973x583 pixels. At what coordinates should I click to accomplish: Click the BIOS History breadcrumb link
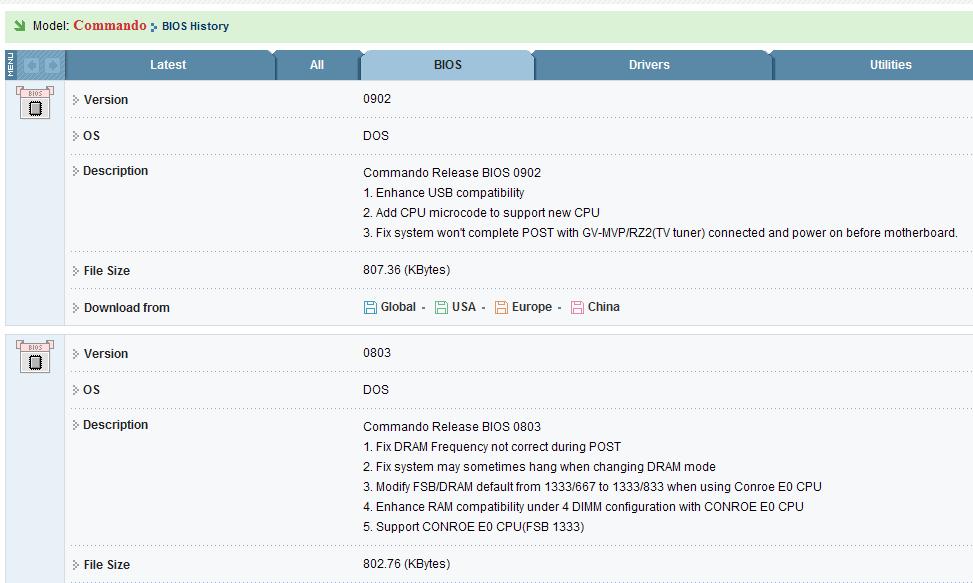pos(195,26)
